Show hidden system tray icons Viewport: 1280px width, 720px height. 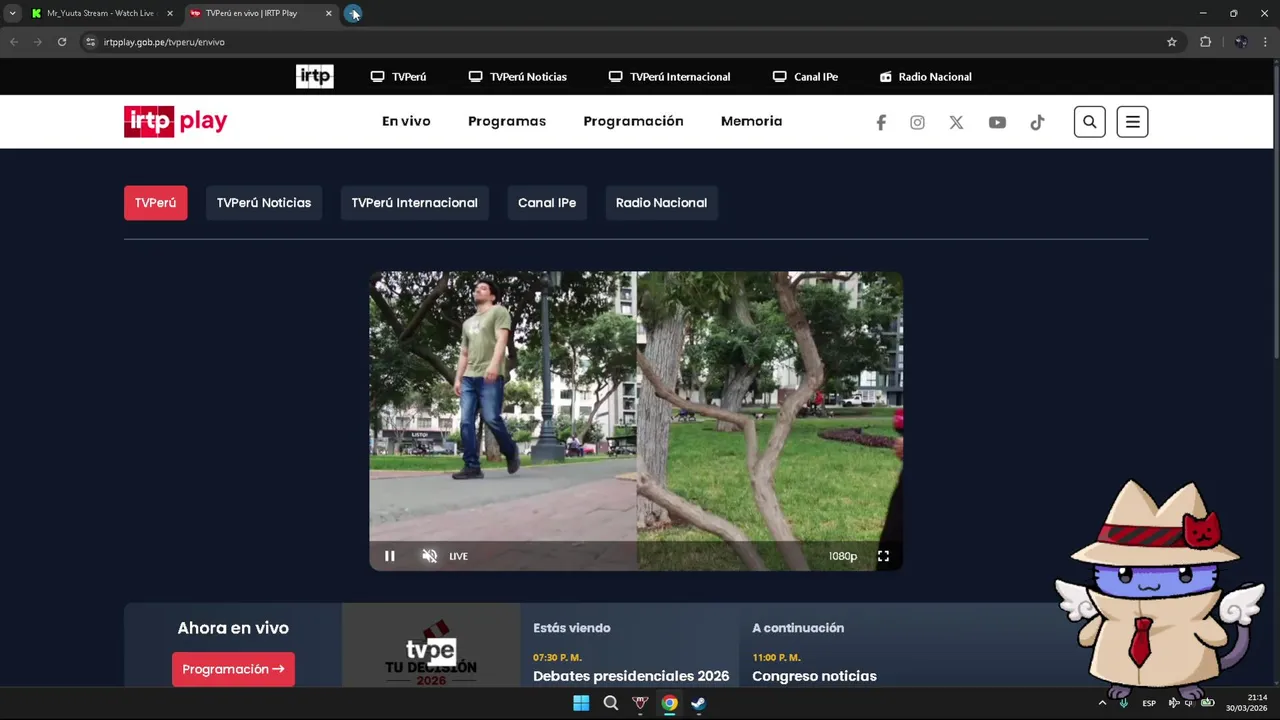click(1102, 703)
